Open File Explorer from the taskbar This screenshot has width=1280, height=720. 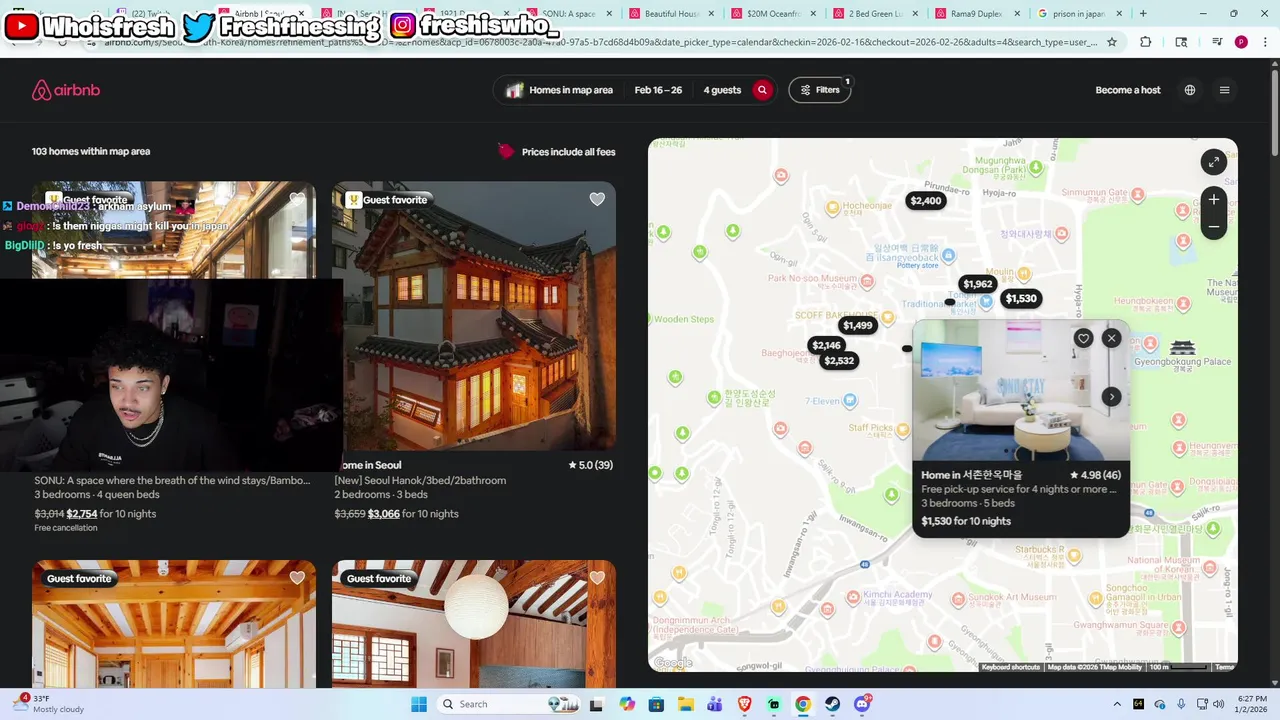tap(686, 704)
